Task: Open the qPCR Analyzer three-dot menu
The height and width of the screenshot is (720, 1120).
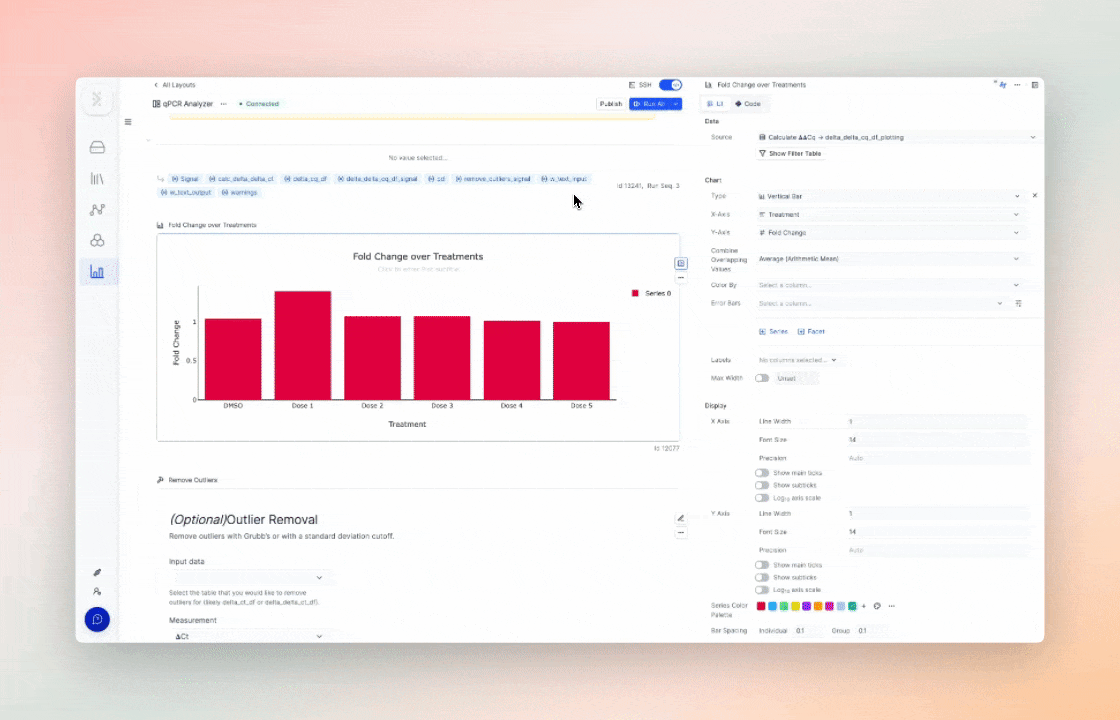Action: tap(224, 104)
